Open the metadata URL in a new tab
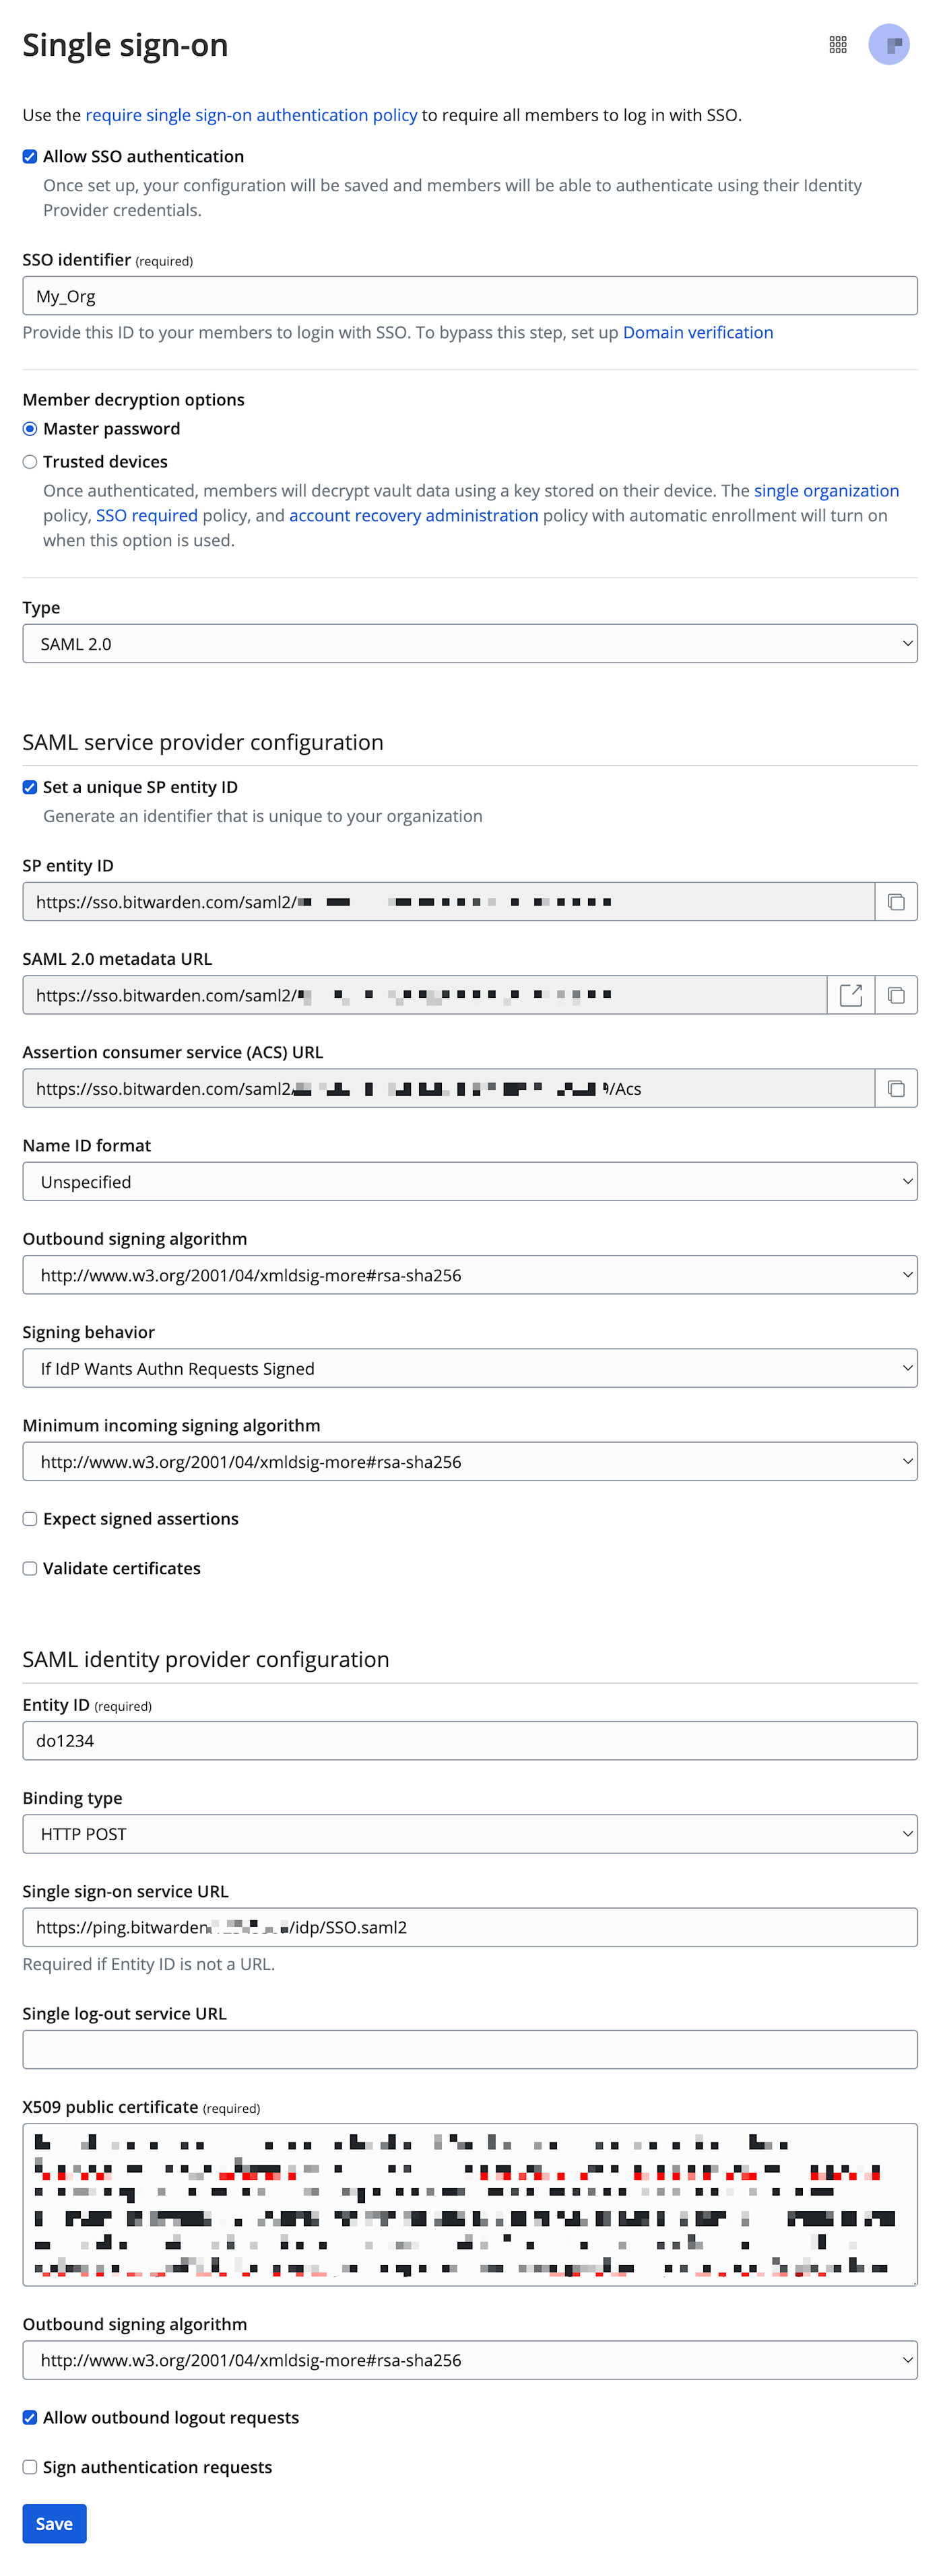 [x=851, y=994]
